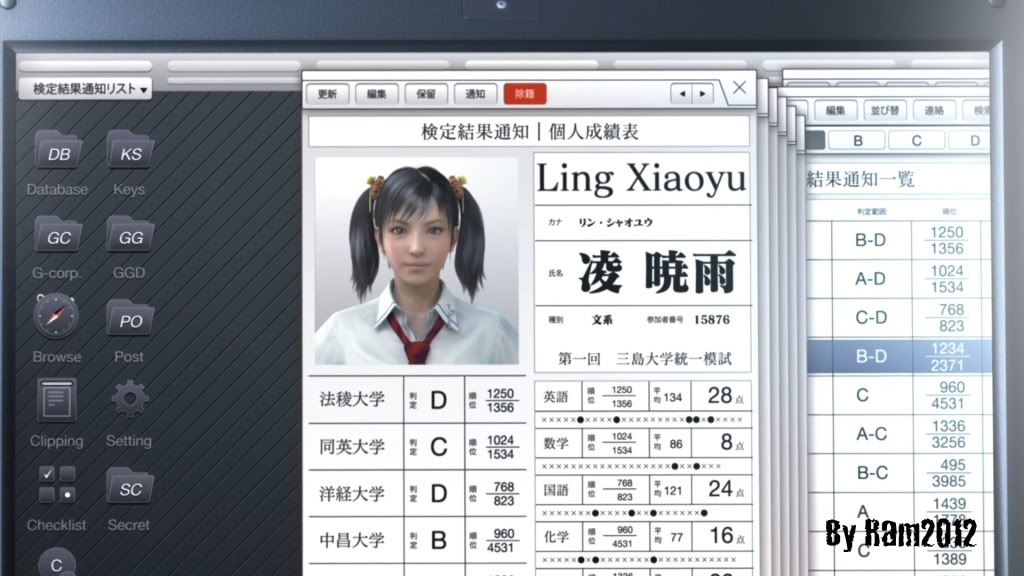Click 並び替 in the 結果通知一覧 window

tap(885, 110)
